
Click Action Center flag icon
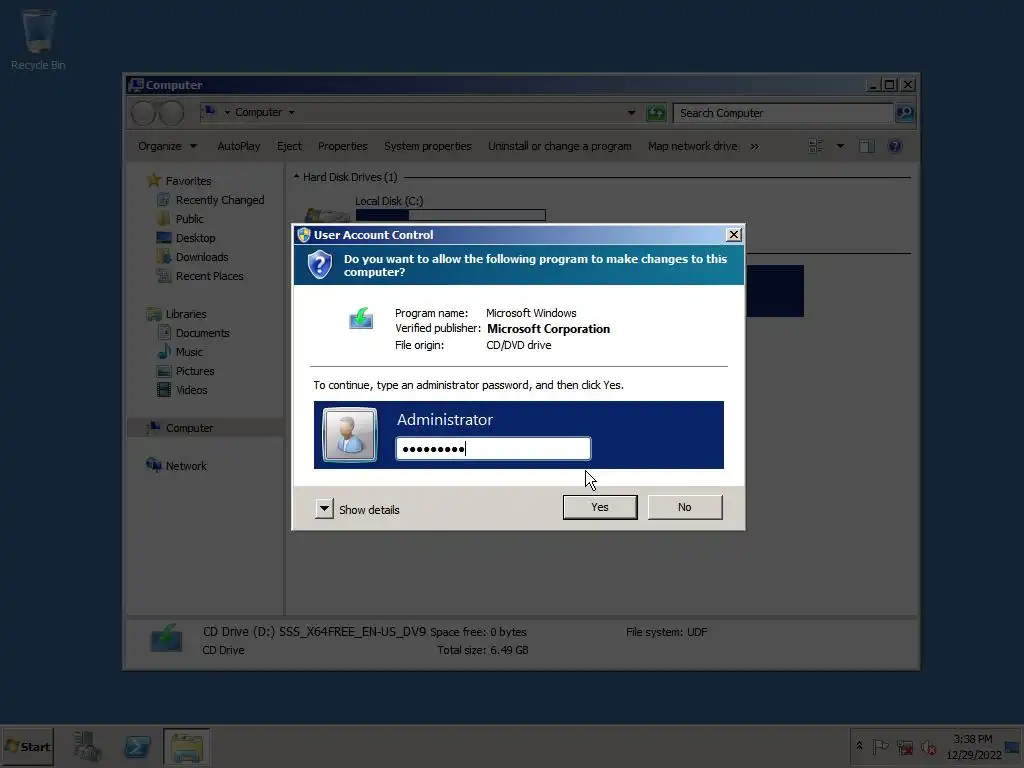880,746
